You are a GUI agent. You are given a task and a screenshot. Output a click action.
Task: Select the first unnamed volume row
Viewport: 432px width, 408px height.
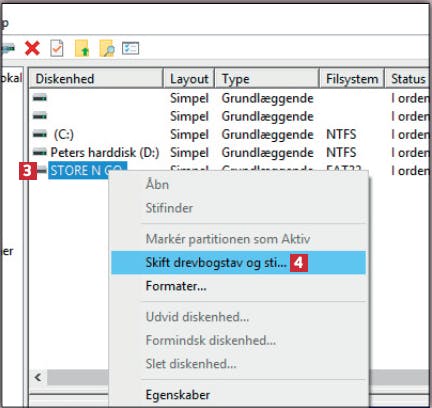[229, 98]
